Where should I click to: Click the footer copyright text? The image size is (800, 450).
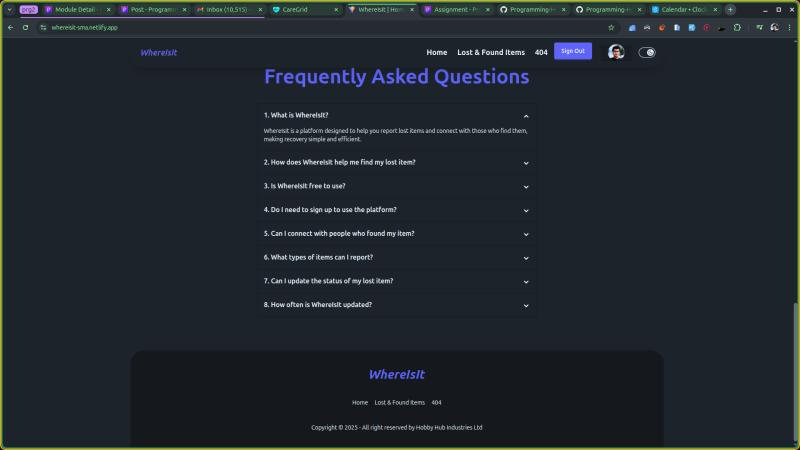[x=396, y=428]
